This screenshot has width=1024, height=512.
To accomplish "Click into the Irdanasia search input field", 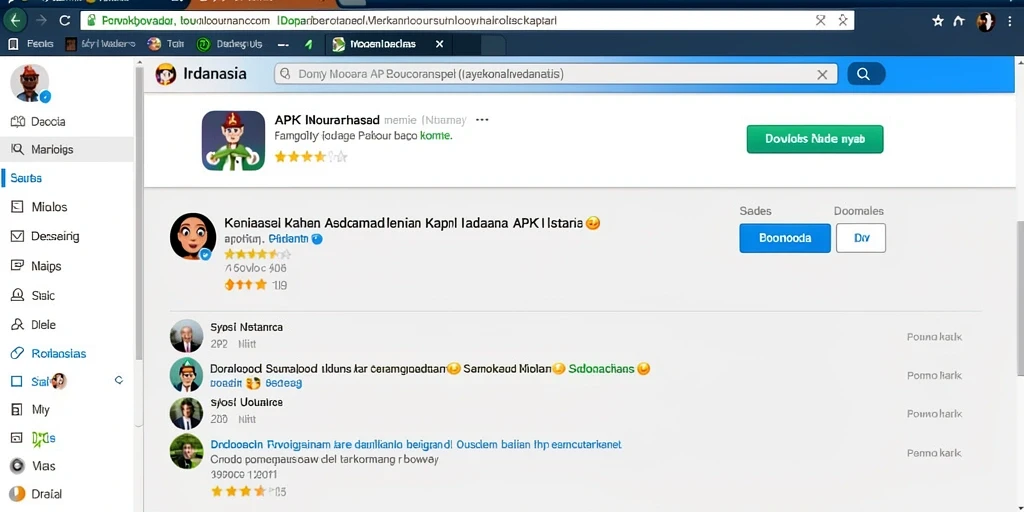I will [x=555, y=74].
